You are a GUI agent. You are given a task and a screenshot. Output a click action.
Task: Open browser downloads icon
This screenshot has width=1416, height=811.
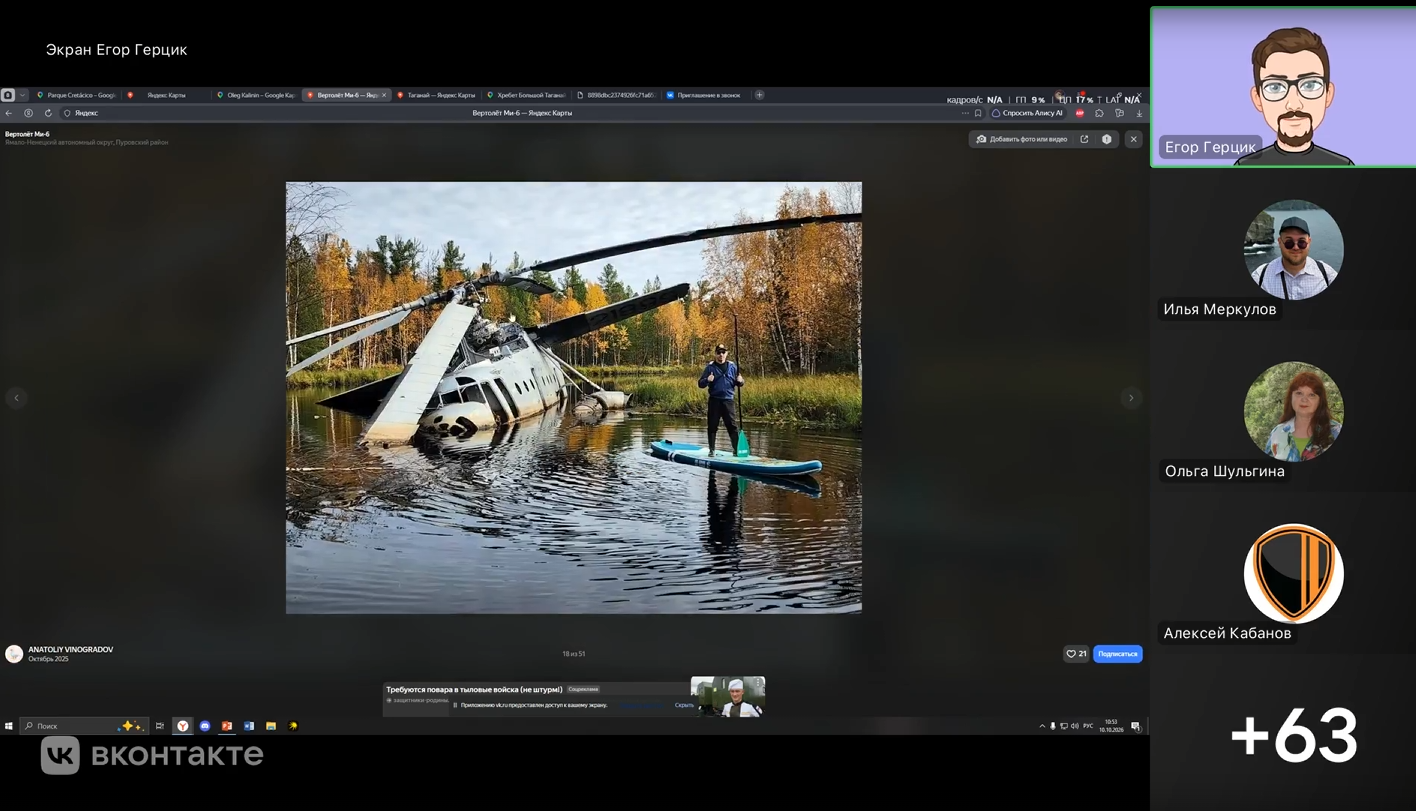(1139, 113)
